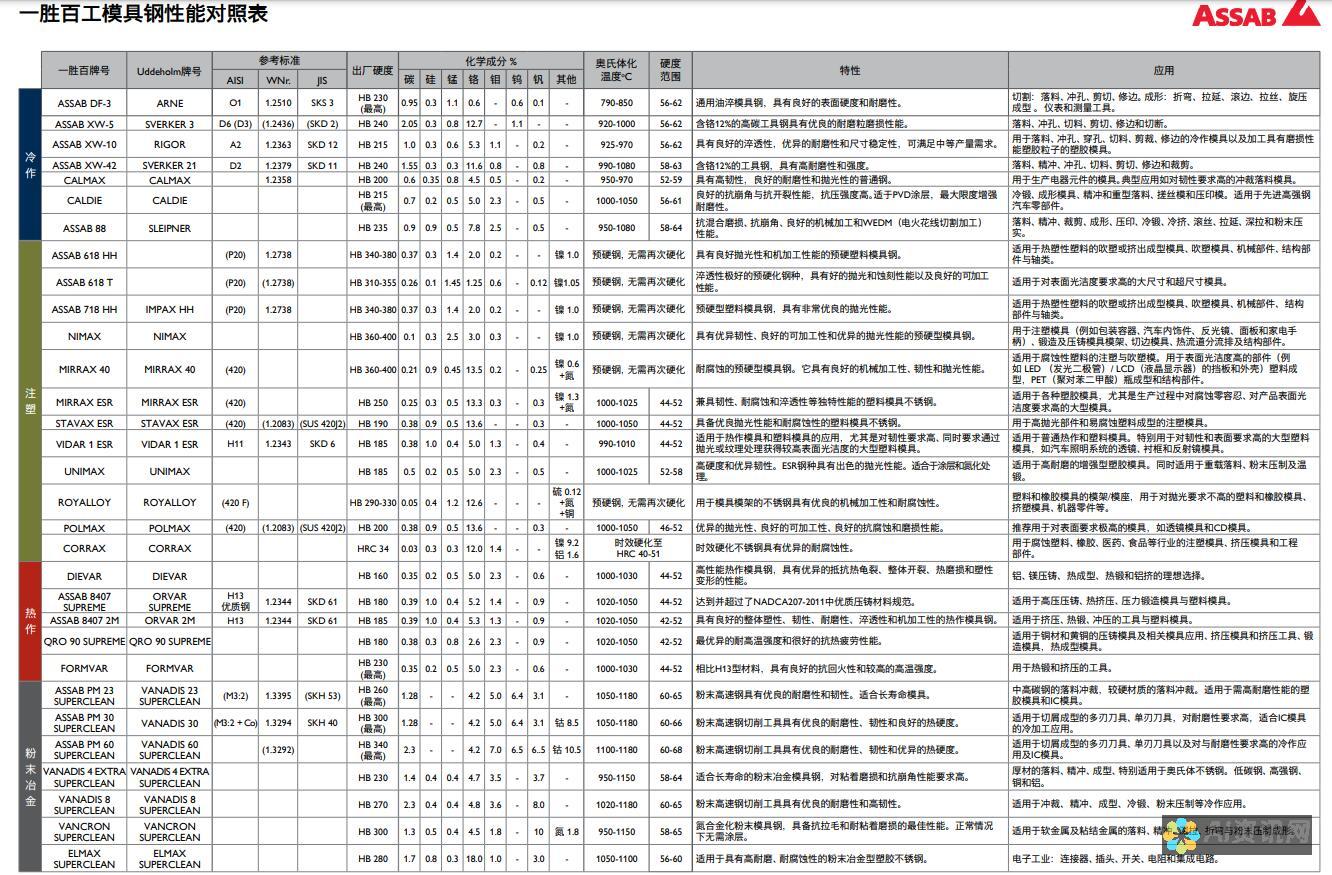Select the VANADIS 60 SUPERCLEAN cell
This screenshot has height=875, width=1332.
169,749
